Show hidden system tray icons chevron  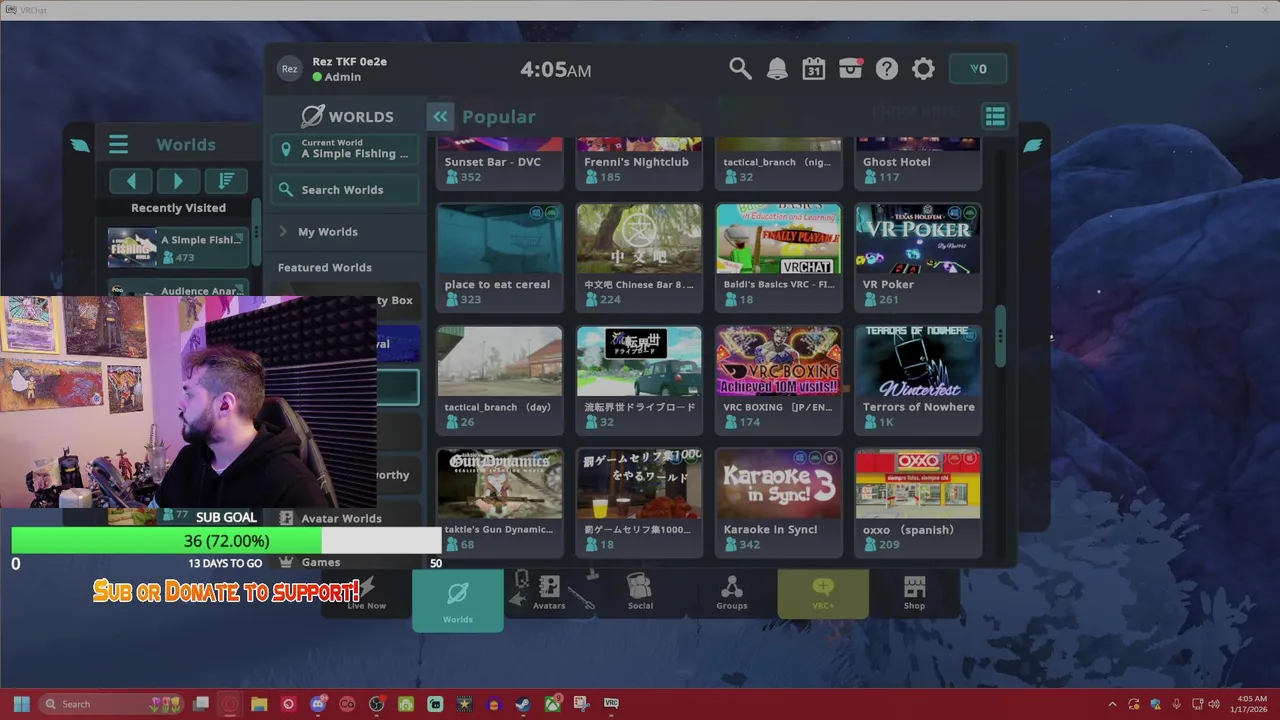pos(1112,704)
